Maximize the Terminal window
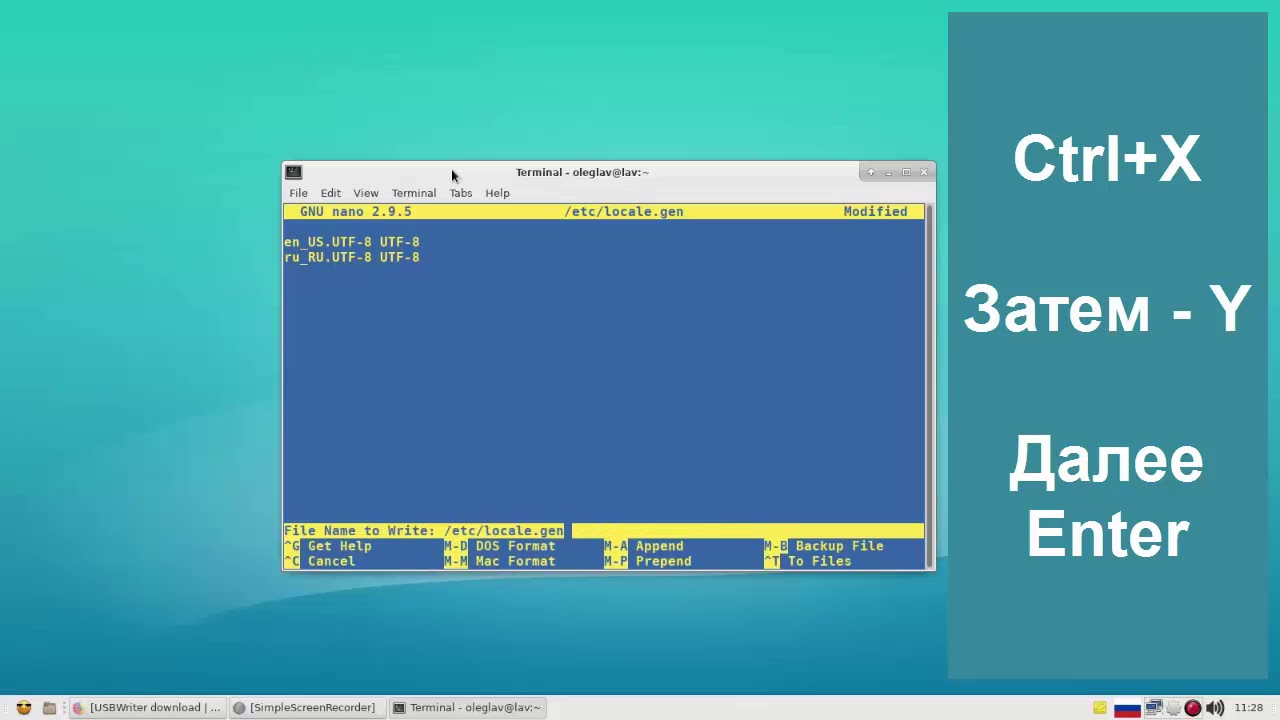This screenshot has width=1280, height=720. click(x=906, y=172)
